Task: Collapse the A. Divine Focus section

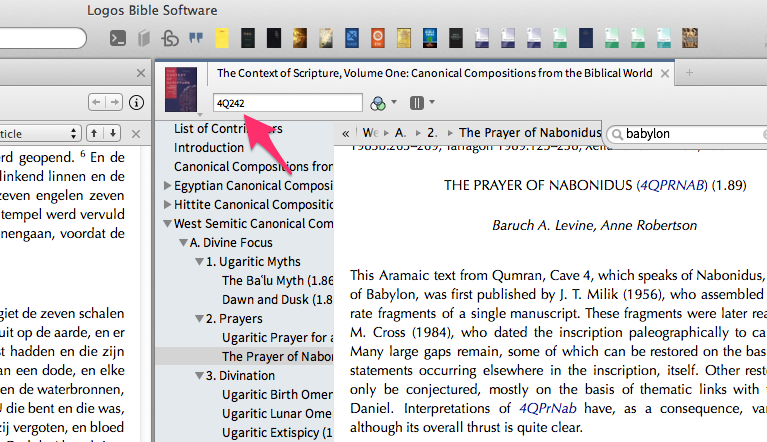Action: click(x=183, y=243)
